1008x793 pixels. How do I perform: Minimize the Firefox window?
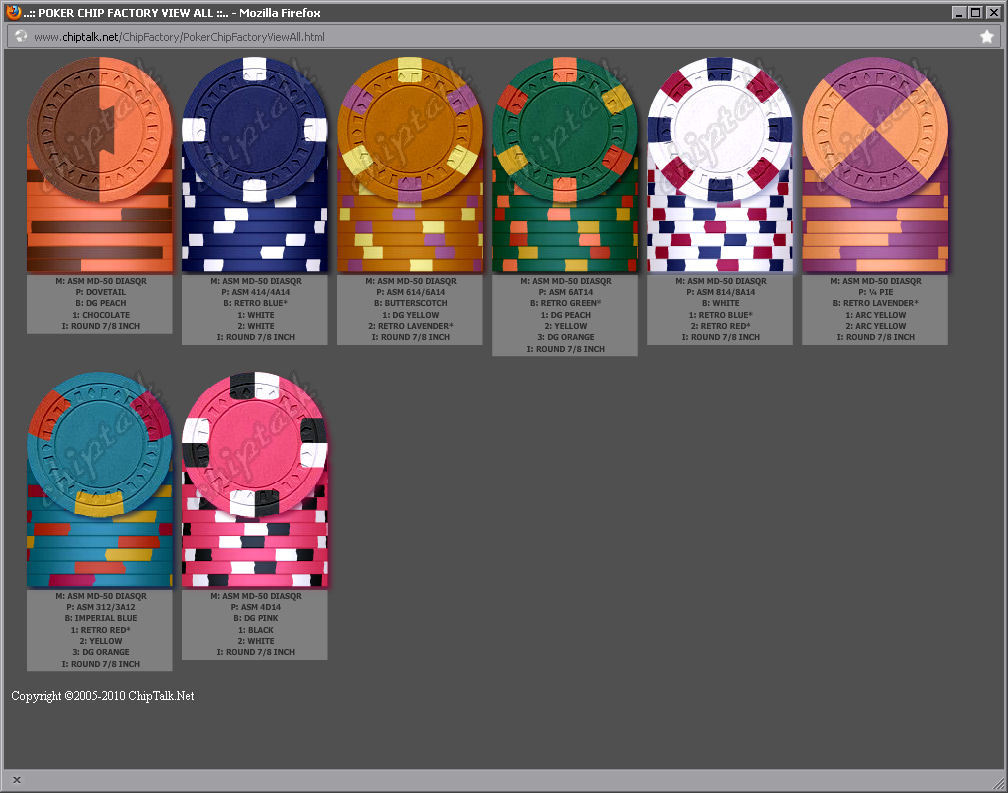[x=959, y=12]
